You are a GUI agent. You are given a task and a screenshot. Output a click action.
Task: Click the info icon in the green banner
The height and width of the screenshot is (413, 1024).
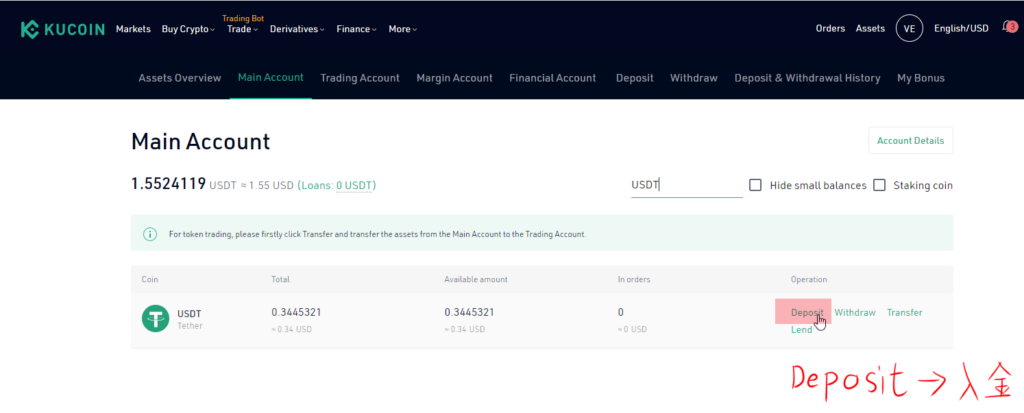pyautogui.click(x=150, y=234)
